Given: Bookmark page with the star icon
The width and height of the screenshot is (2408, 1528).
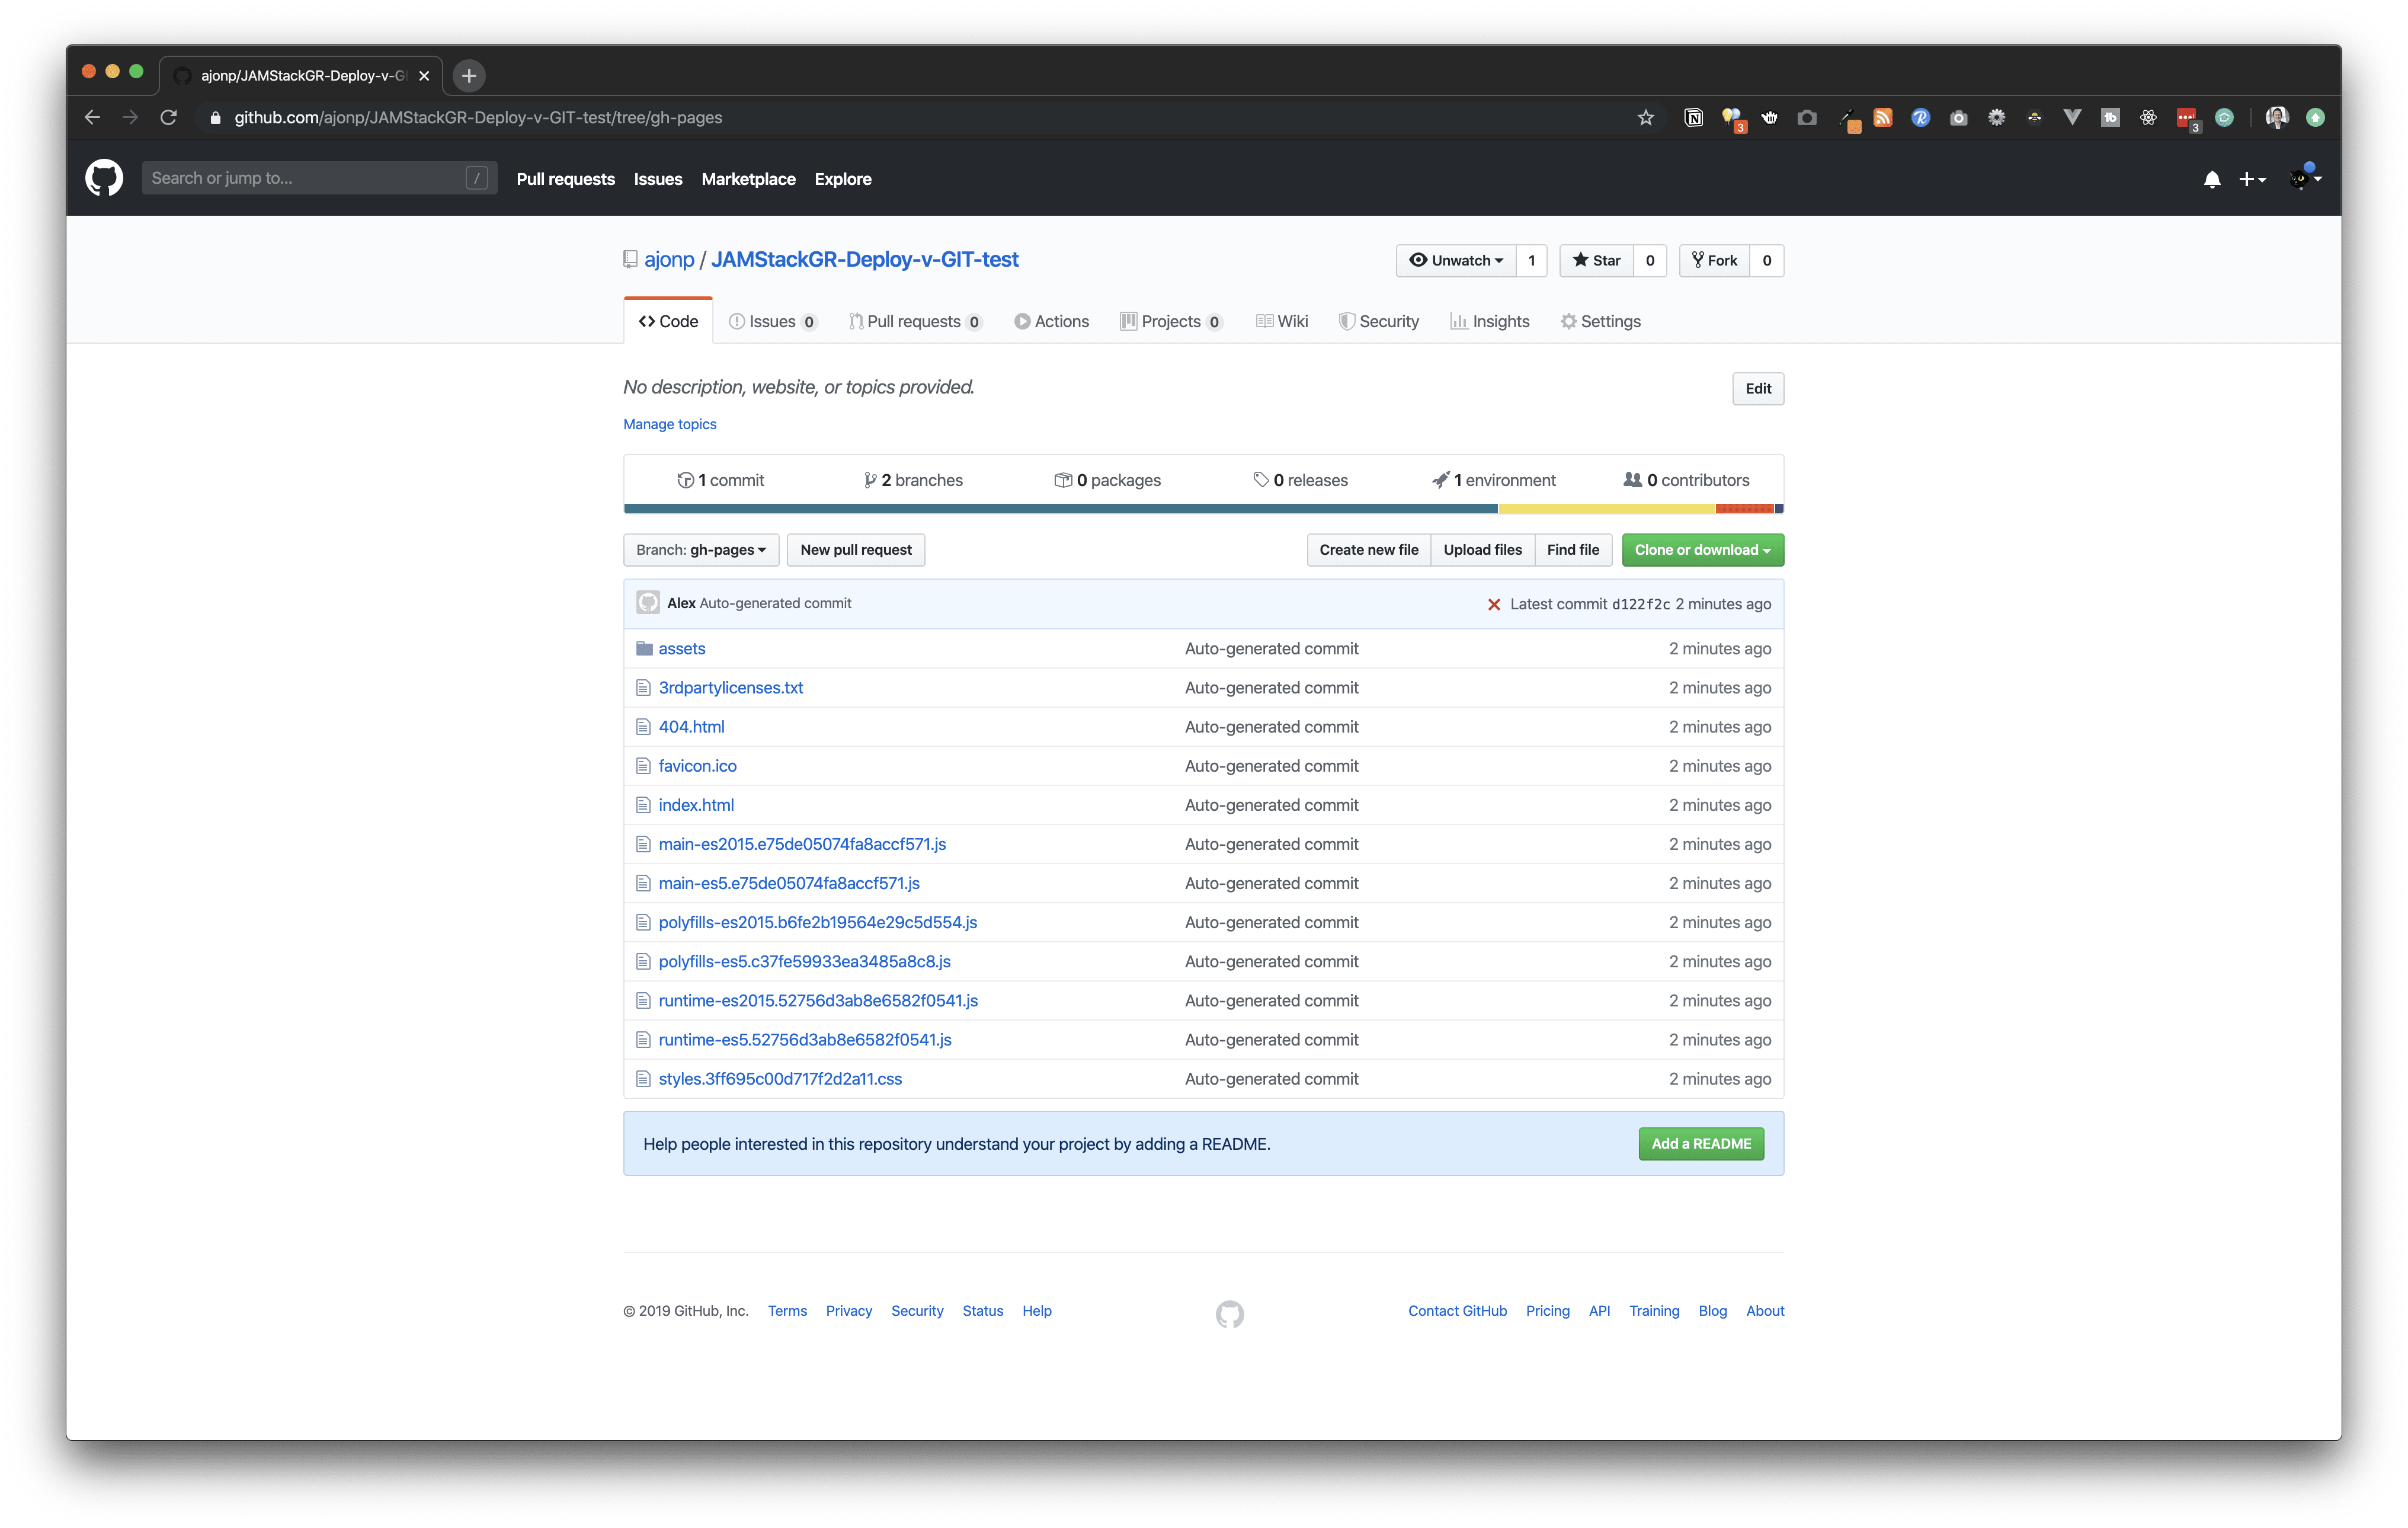Looking at the screenshot, I should click(x=1646, y=118).
